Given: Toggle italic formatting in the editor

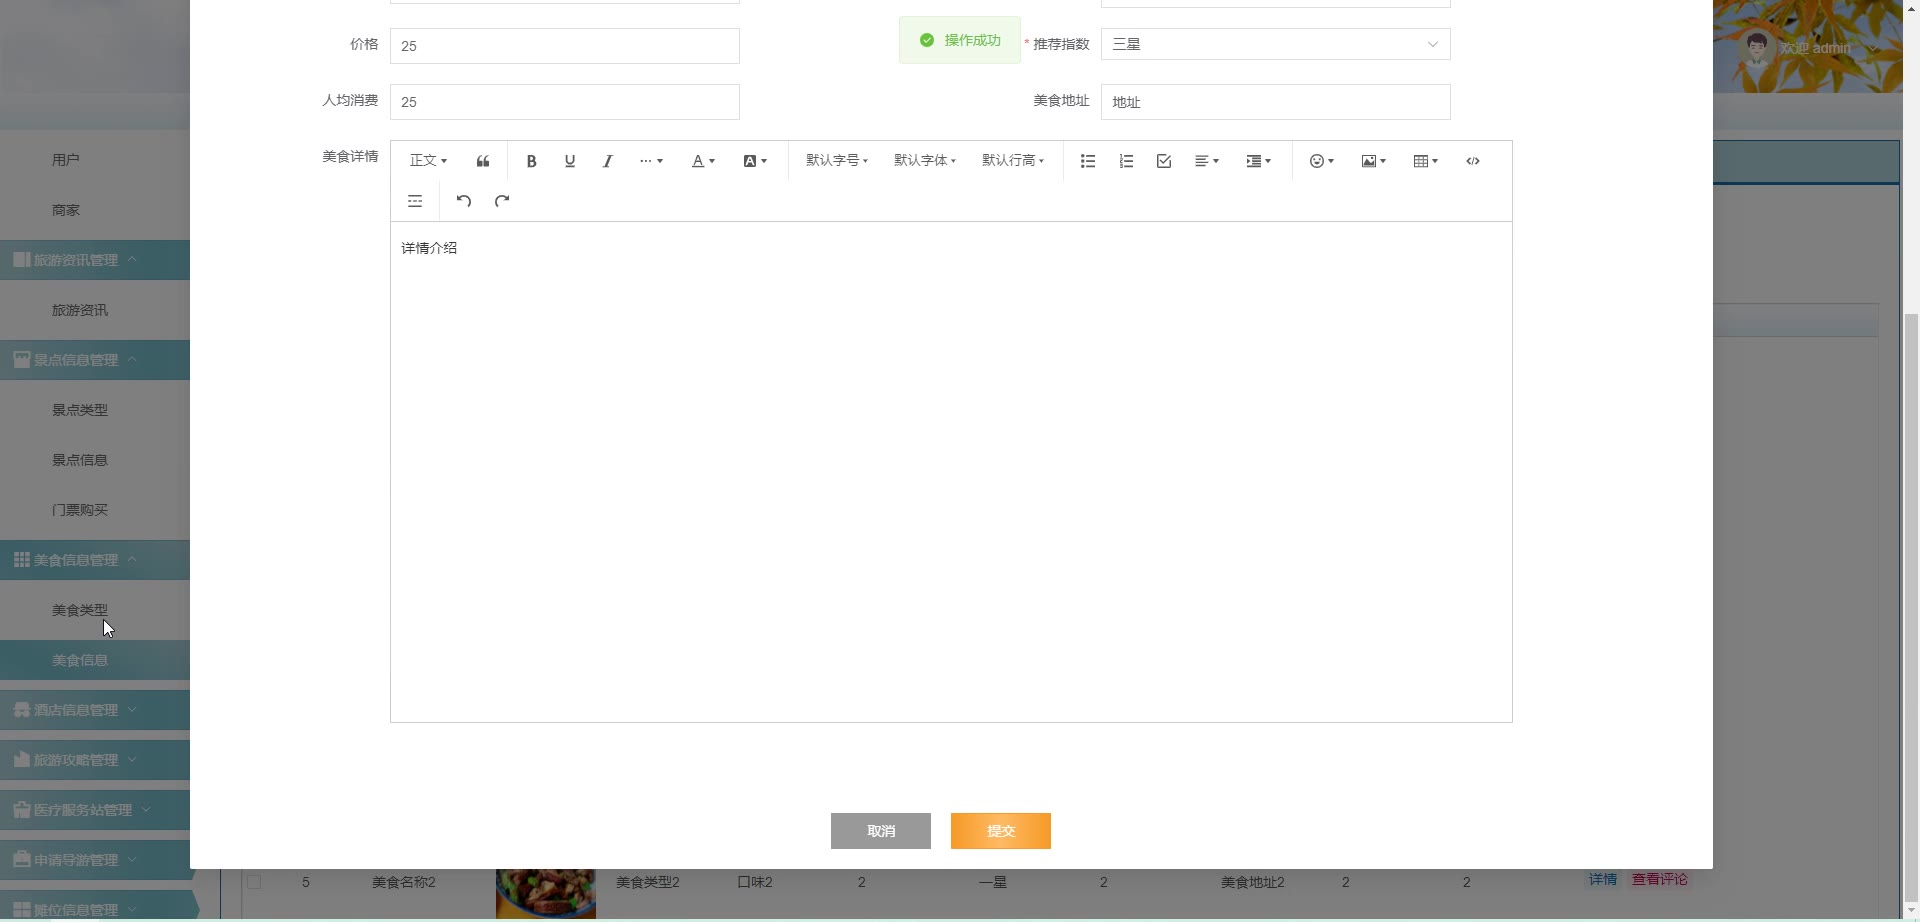Looking at the screenshot, I should (x=607, y=161).
